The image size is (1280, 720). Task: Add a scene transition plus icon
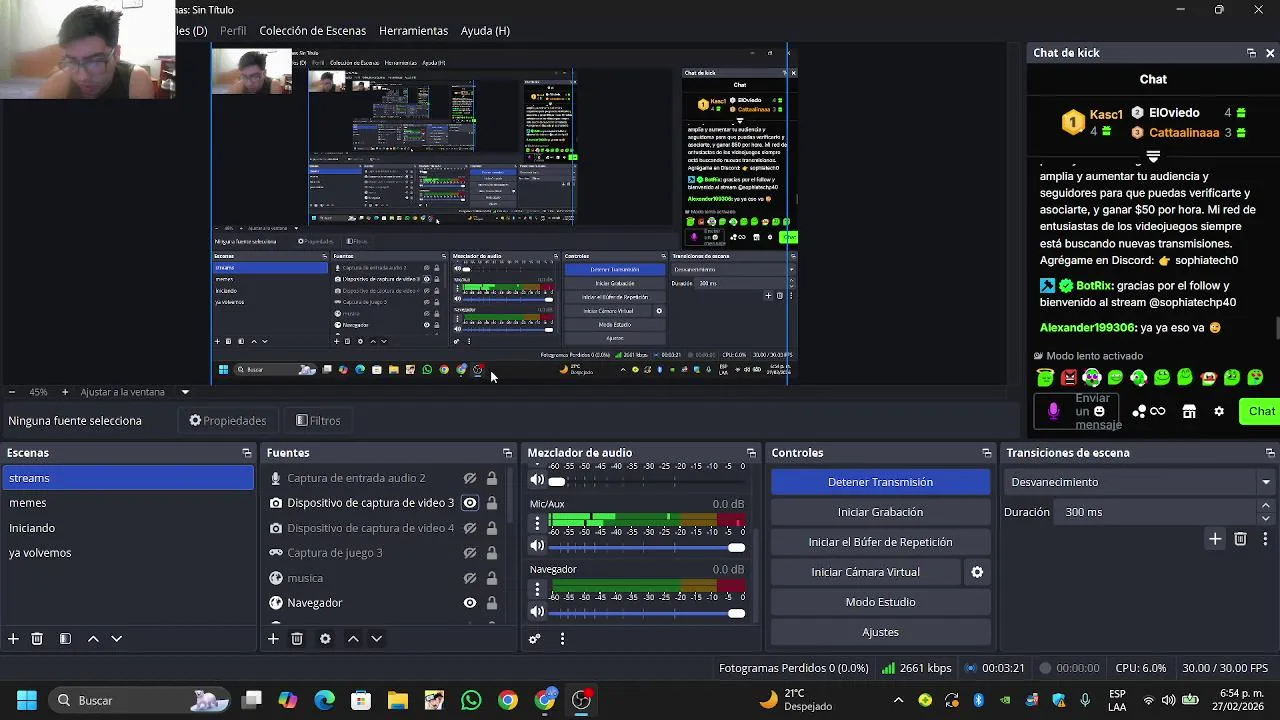pyautogui.click(x=1215, y=539)
